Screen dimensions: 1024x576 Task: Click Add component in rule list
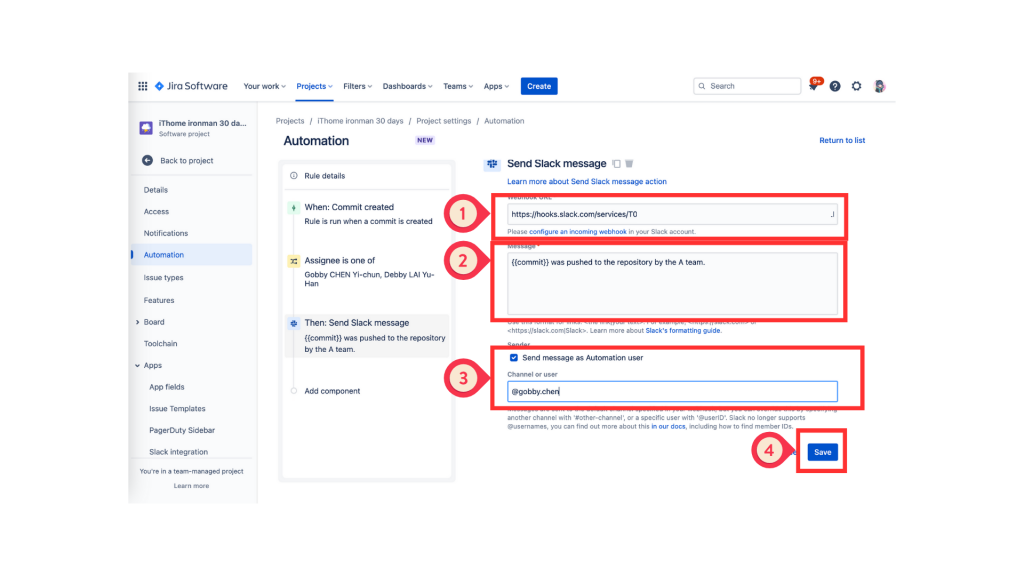[x=332, y=391]
